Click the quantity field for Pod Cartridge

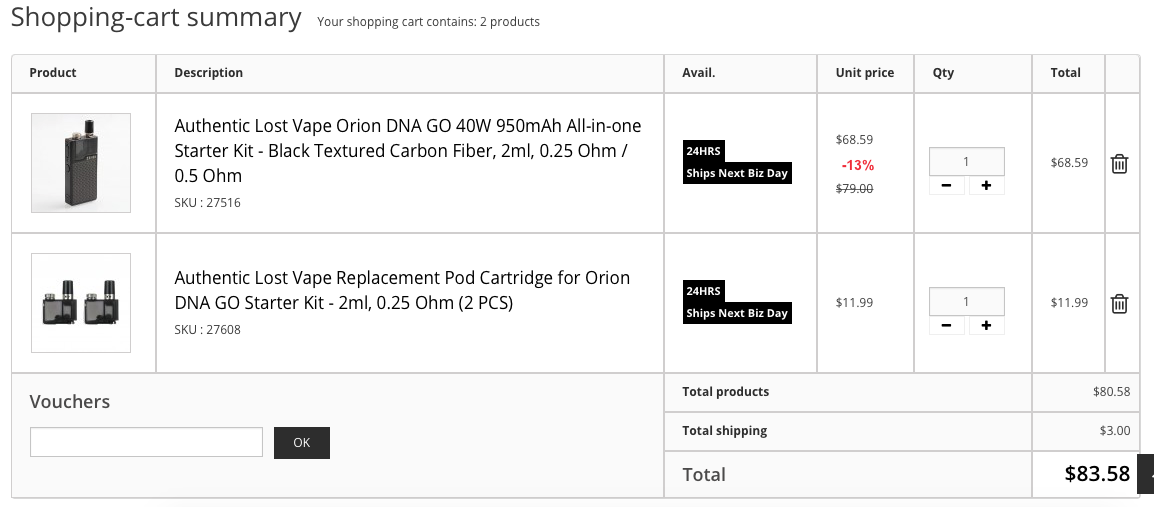966,301
